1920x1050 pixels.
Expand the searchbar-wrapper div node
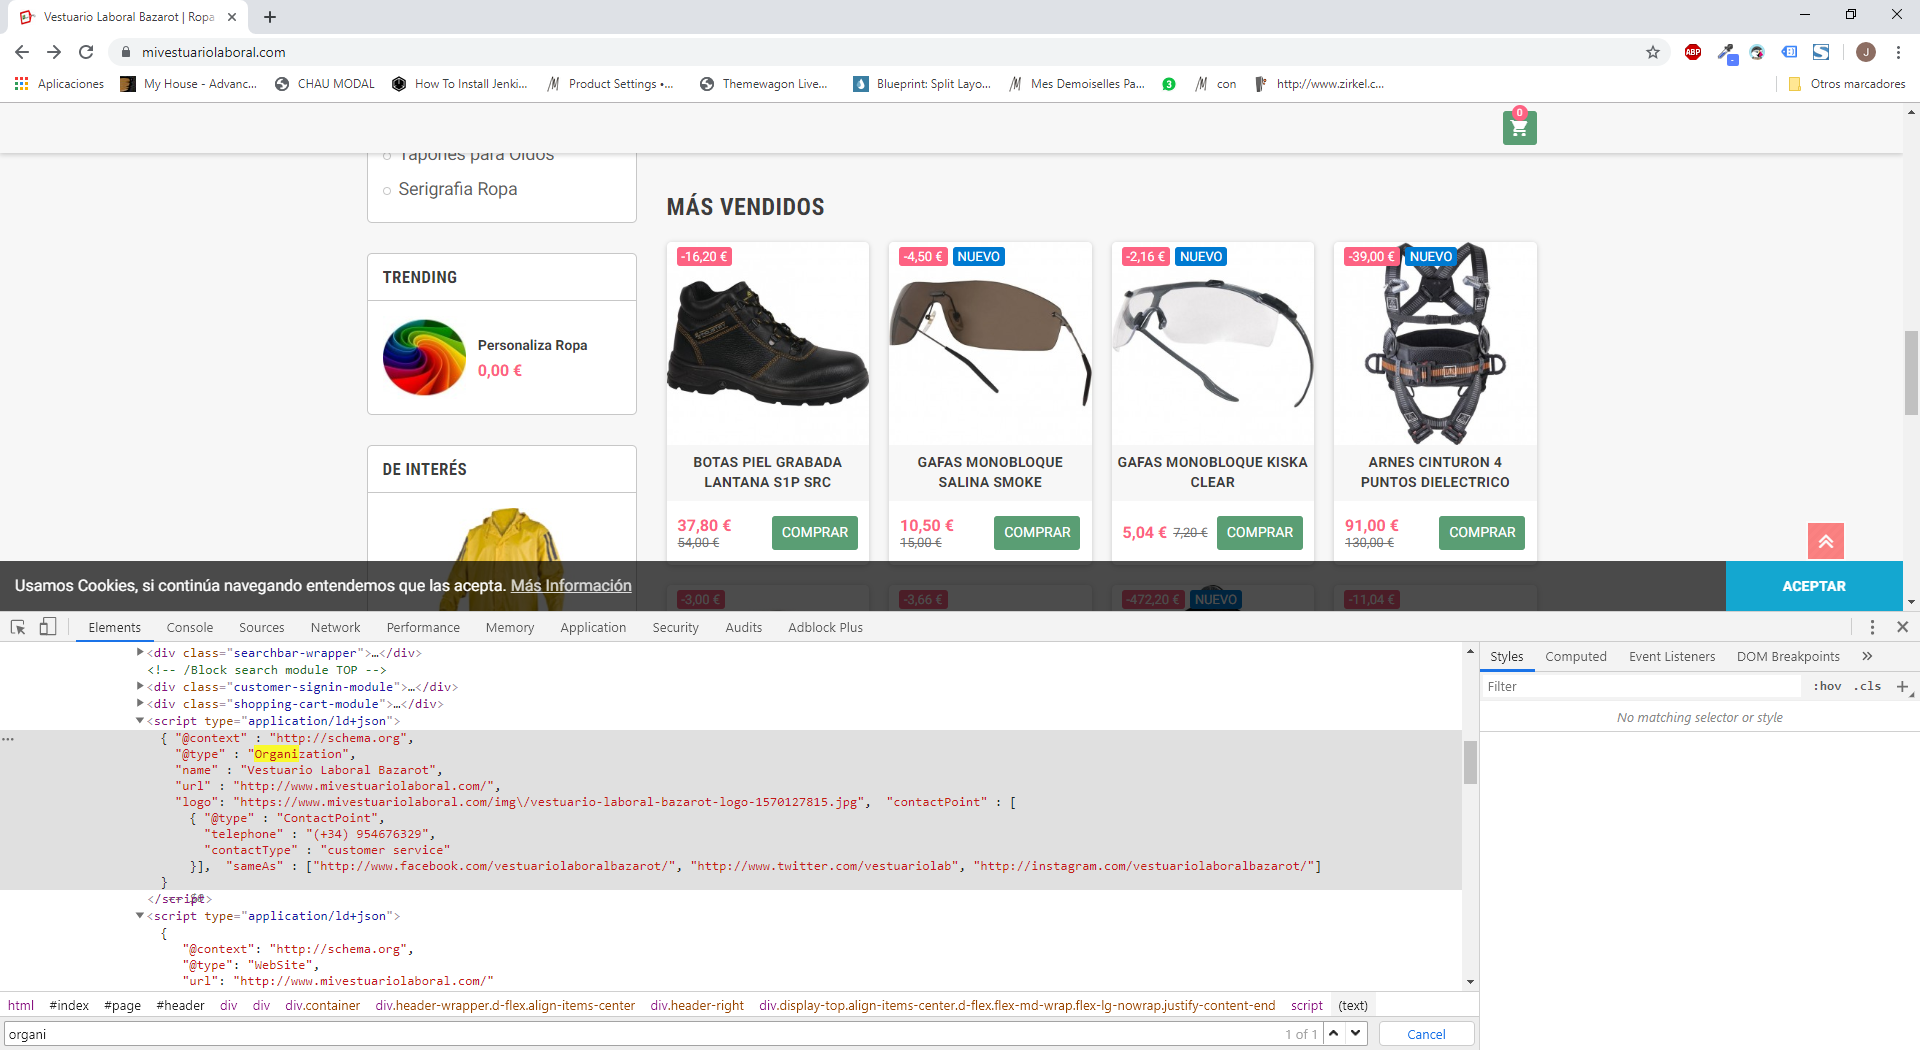[140, 652]
